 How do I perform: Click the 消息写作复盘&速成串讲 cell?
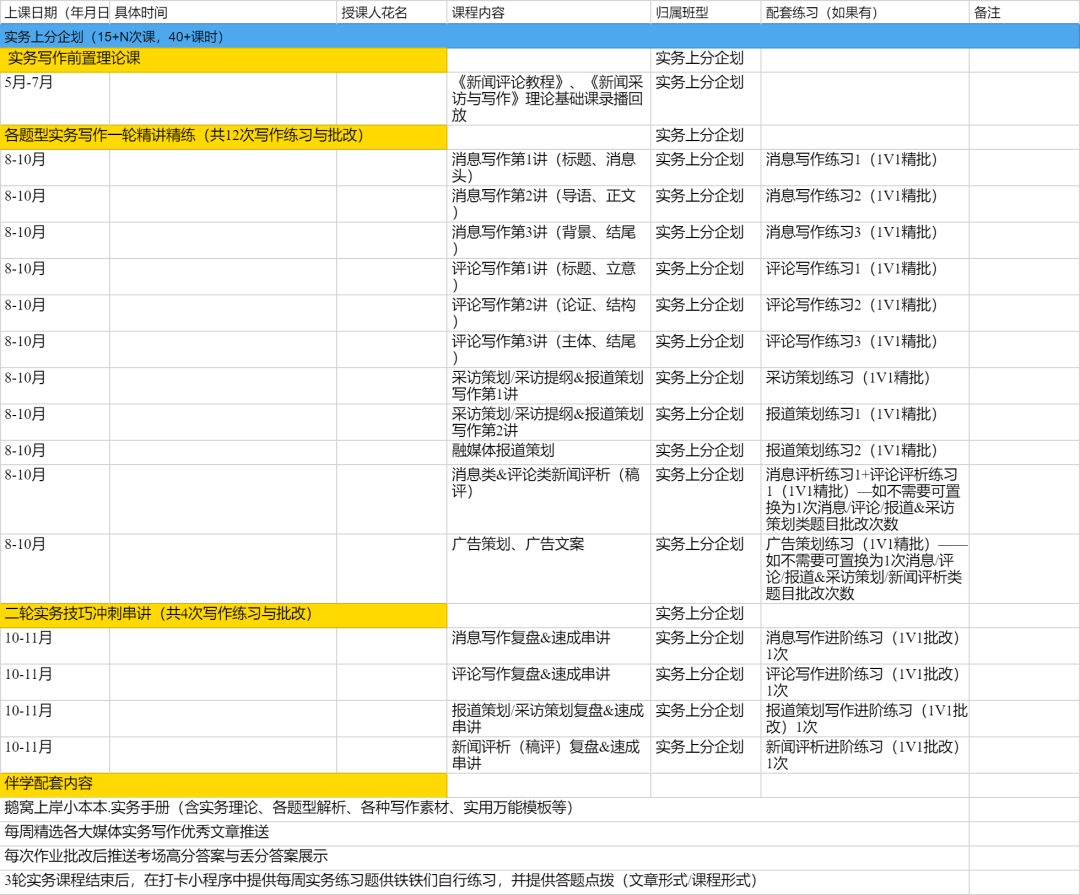pos(549,646)
